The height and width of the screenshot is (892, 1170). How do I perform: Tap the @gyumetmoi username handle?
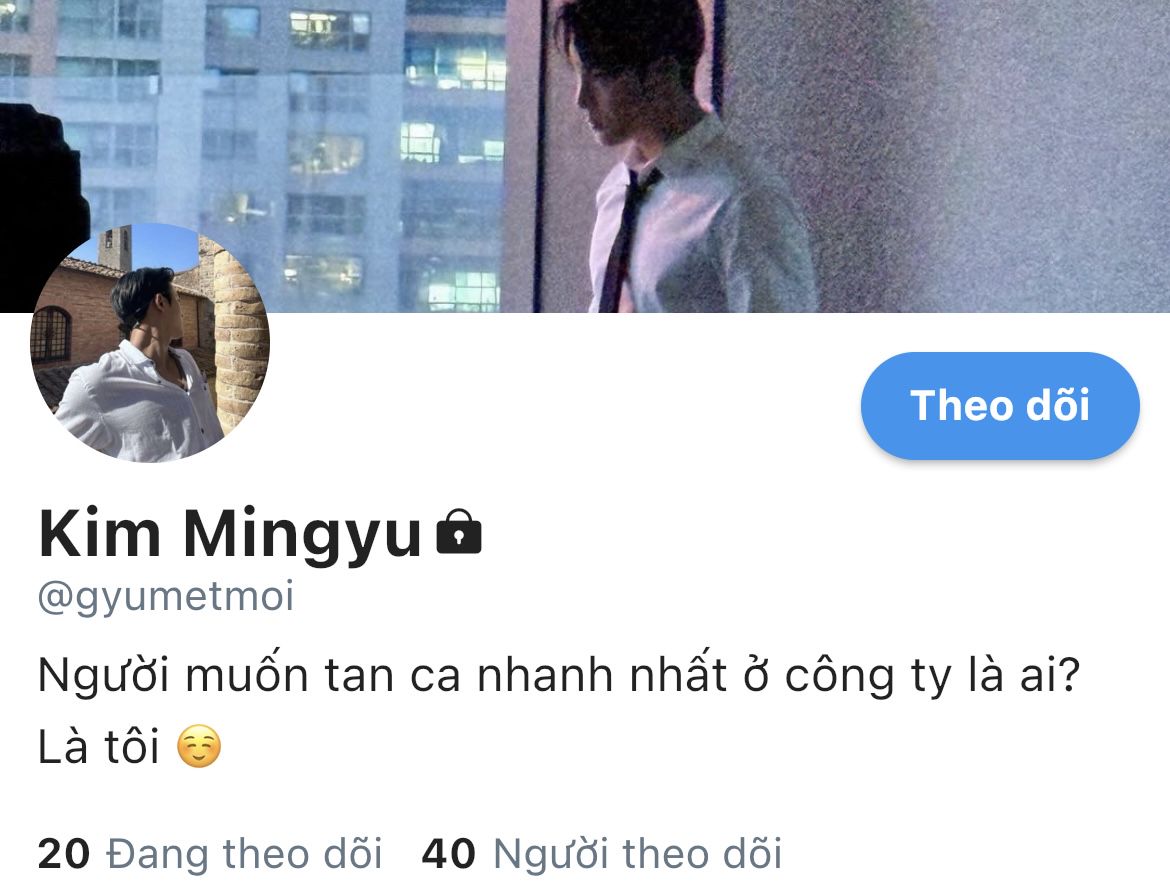click(x=166, y=597)
